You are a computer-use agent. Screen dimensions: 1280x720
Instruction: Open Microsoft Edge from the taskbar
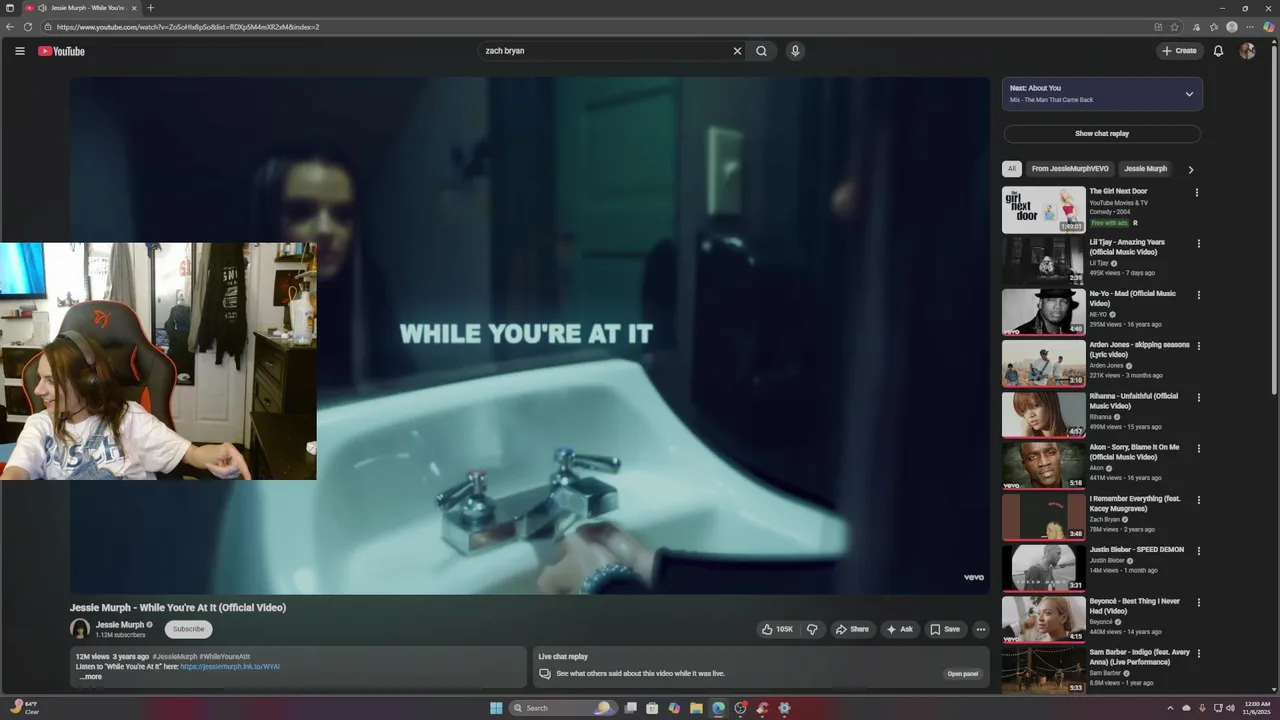[x=718, y=708]
